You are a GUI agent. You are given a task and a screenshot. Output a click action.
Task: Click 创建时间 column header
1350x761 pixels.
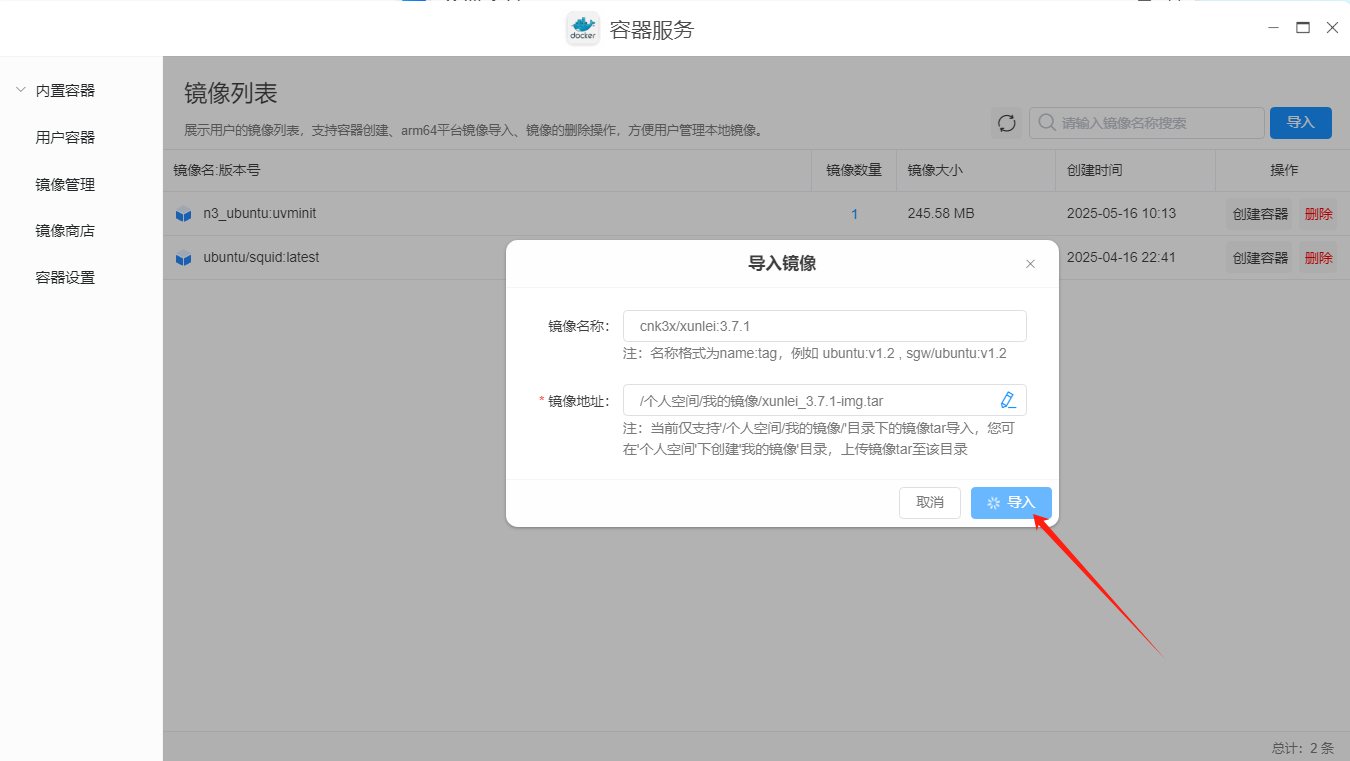pyautogui.click(x=1095, y=170)
